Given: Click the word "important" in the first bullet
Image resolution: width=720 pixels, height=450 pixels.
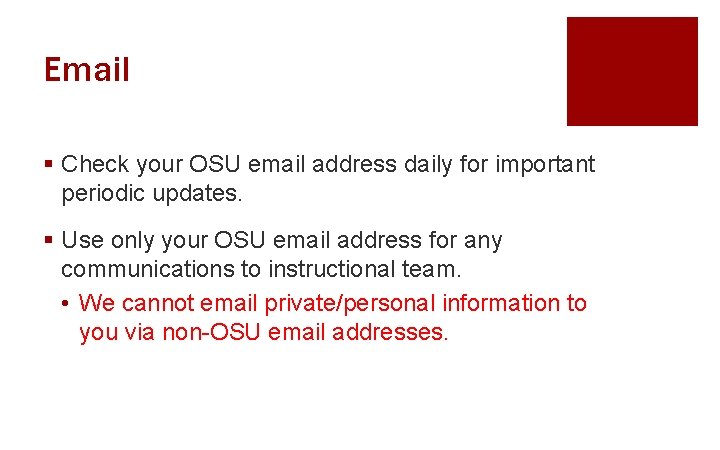Looking at the screenshot, I should (545, 165).
